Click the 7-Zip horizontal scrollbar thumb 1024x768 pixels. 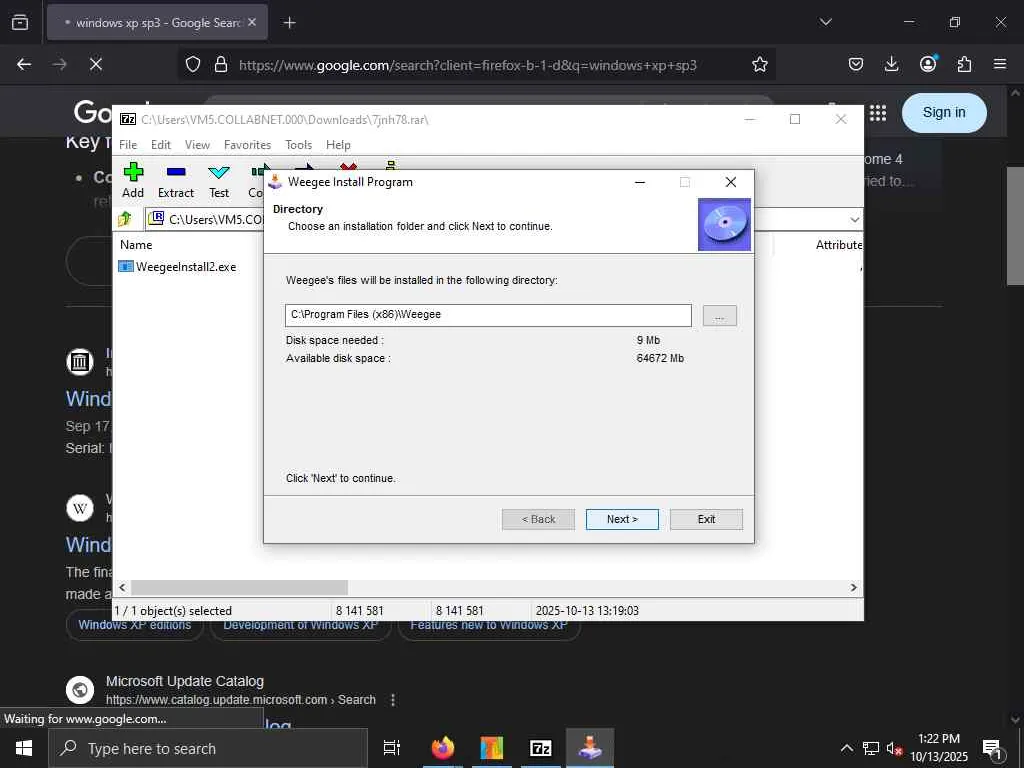[239, 588]
